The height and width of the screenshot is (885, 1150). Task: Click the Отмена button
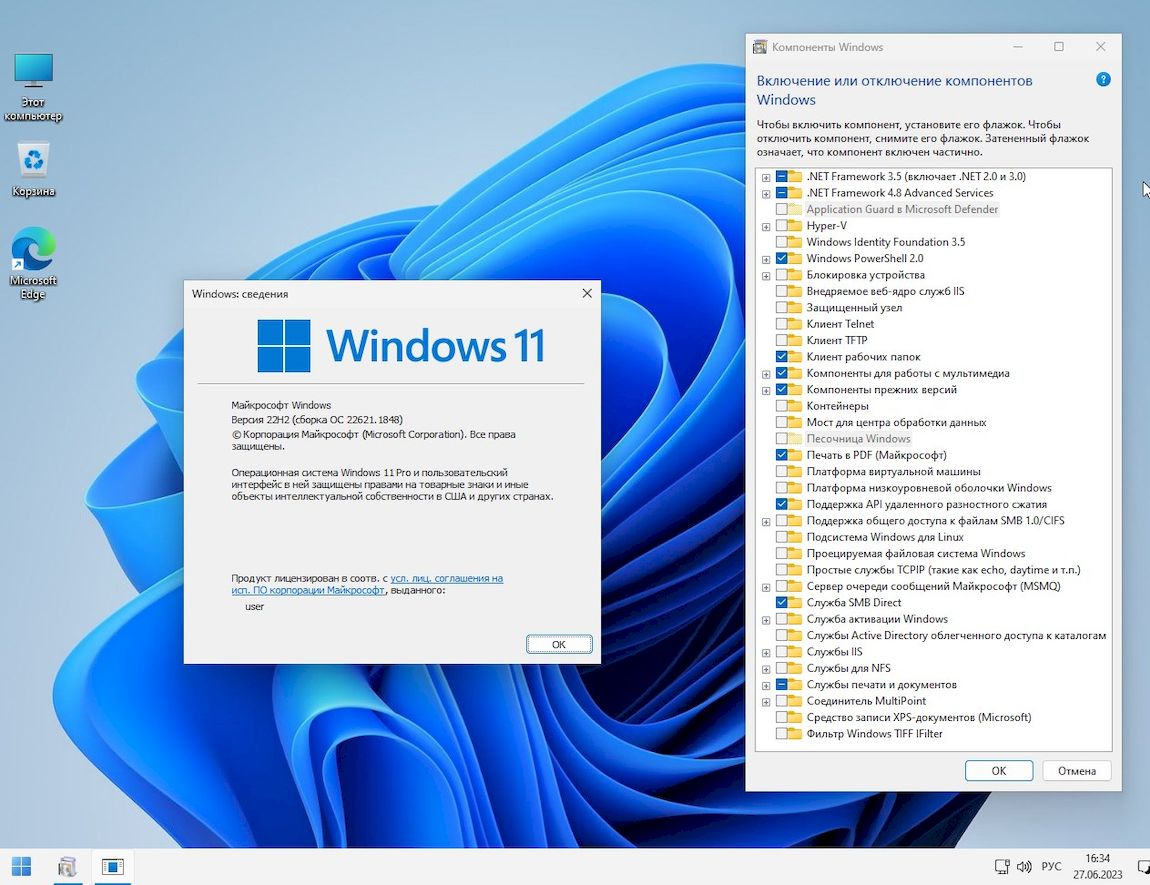(x=1077, y=771)
